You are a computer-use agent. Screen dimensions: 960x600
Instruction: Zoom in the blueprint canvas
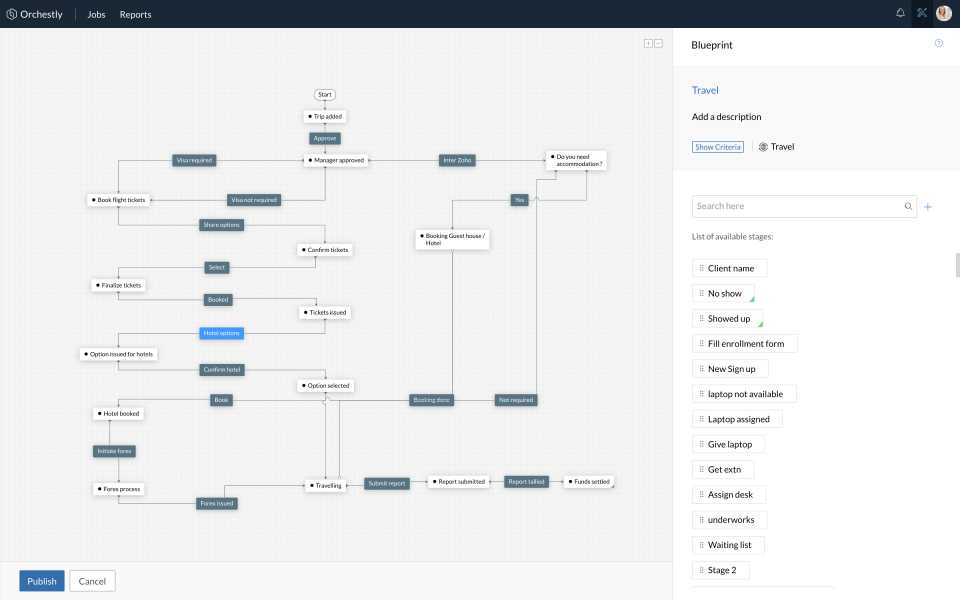click(x=648, y=43)
